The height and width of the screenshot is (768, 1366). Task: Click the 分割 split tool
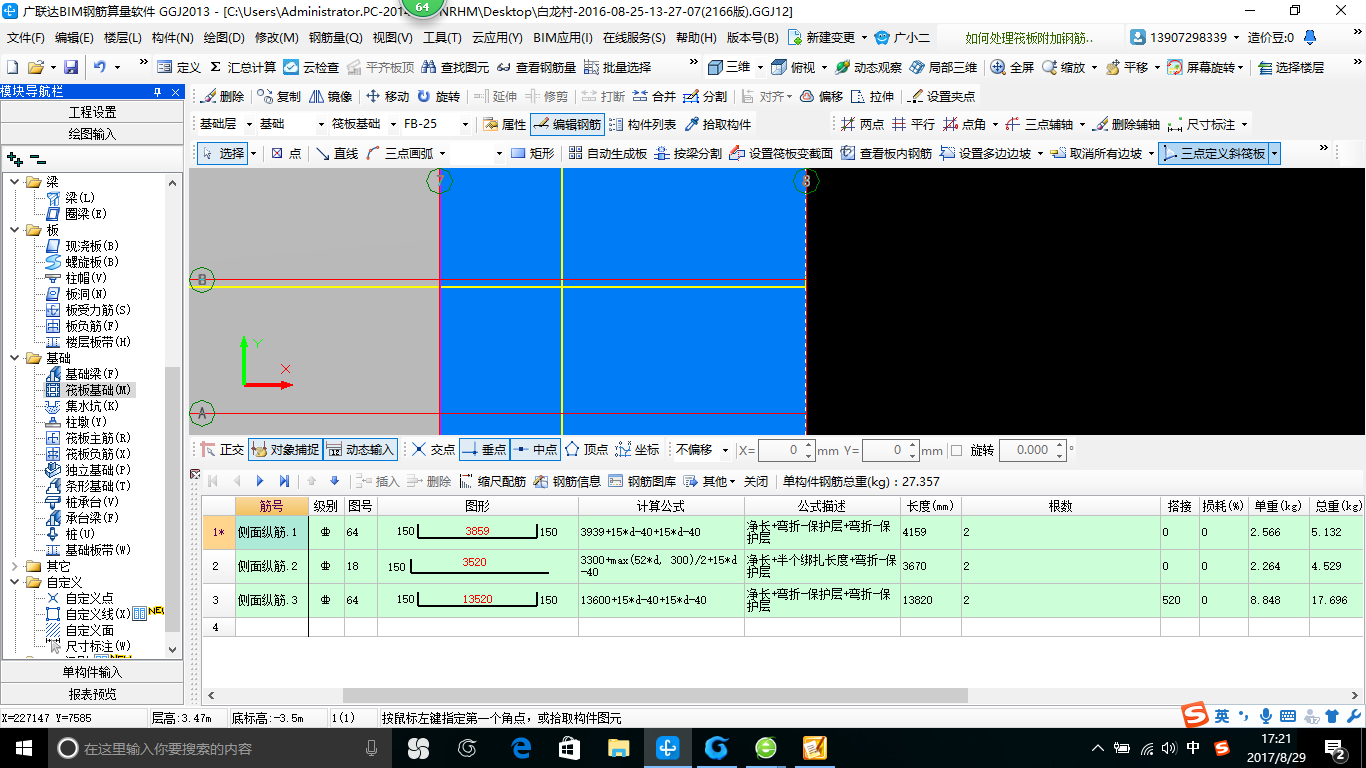[705, 97]
